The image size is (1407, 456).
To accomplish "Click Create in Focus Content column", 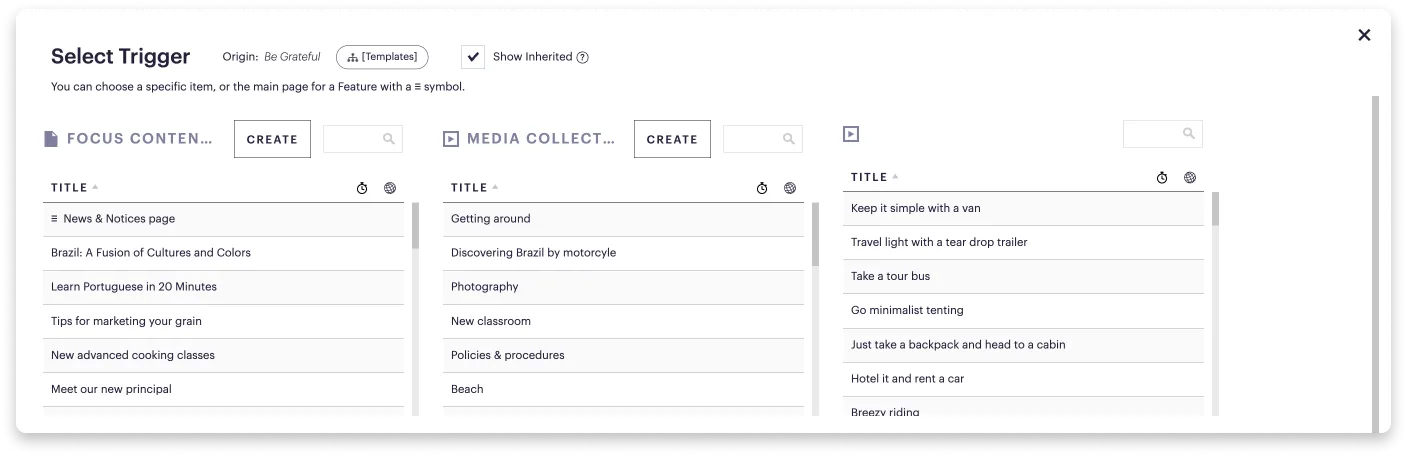I will coord(272,139).
